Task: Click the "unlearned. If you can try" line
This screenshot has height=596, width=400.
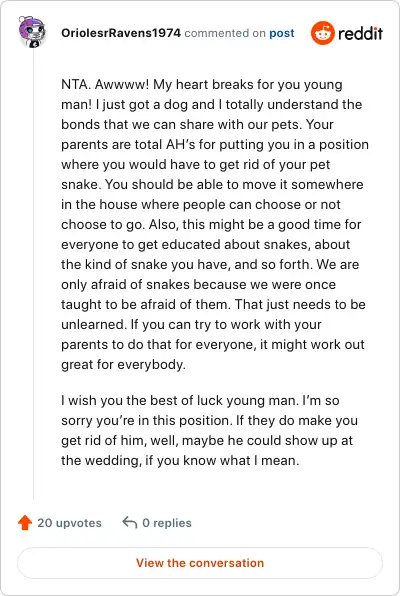Action: click(x=191, y=325)
